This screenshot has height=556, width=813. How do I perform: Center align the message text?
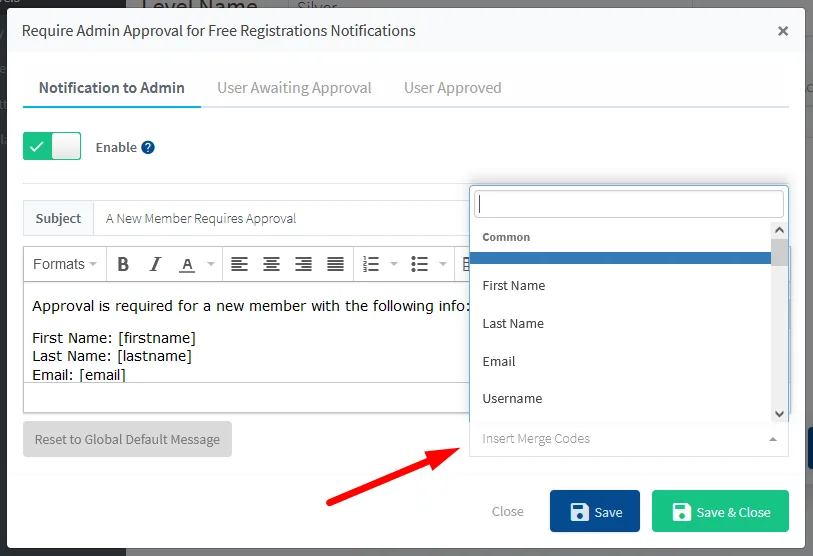pyautogui.click(x=271, y=265)
